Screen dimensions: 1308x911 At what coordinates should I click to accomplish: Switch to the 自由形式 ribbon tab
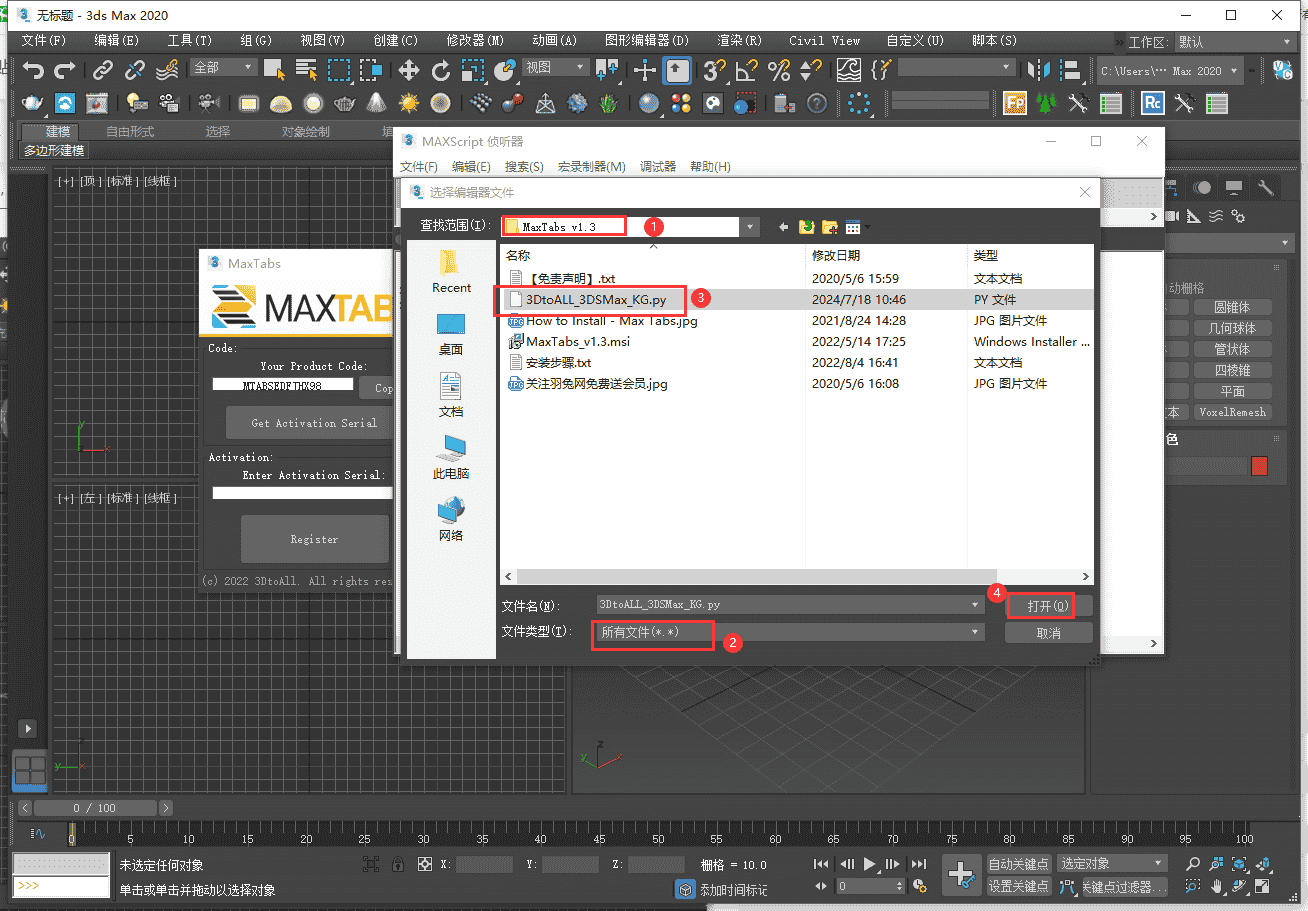[130, 132]
